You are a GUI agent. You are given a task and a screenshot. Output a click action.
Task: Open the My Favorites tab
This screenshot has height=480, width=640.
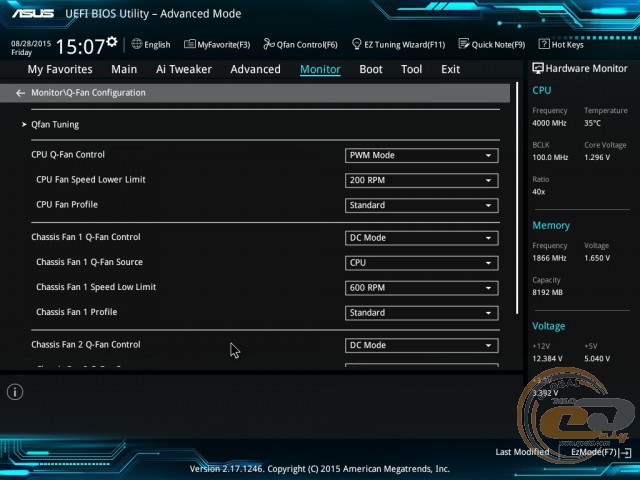point(60,69)
